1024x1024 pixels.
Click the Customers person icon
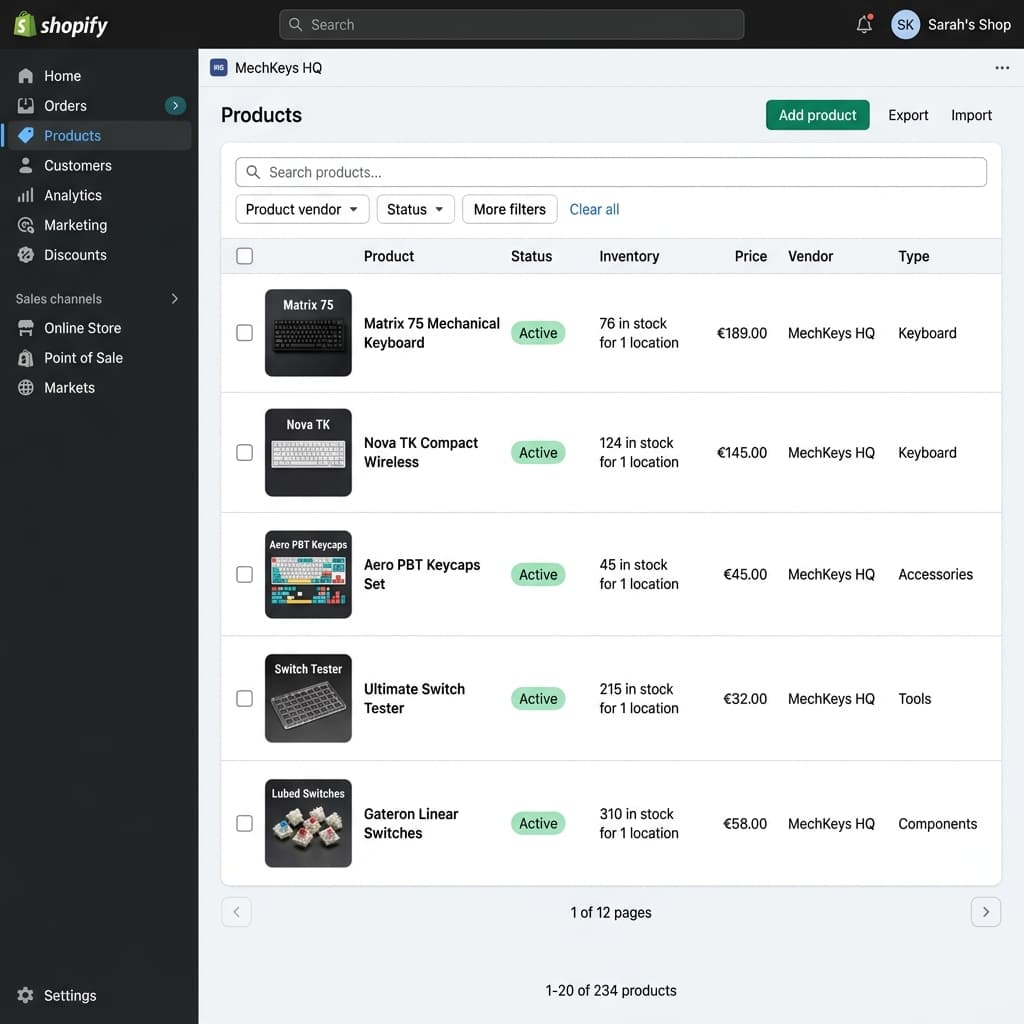25,165
